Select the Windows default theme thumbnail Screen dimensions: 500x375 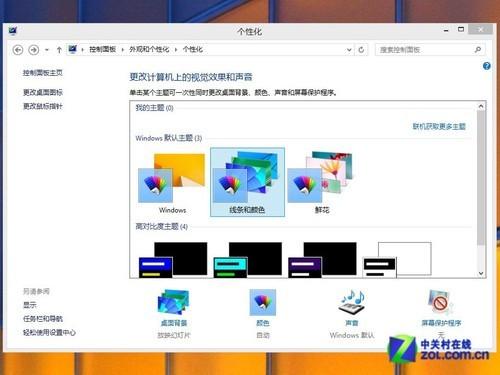172,182
